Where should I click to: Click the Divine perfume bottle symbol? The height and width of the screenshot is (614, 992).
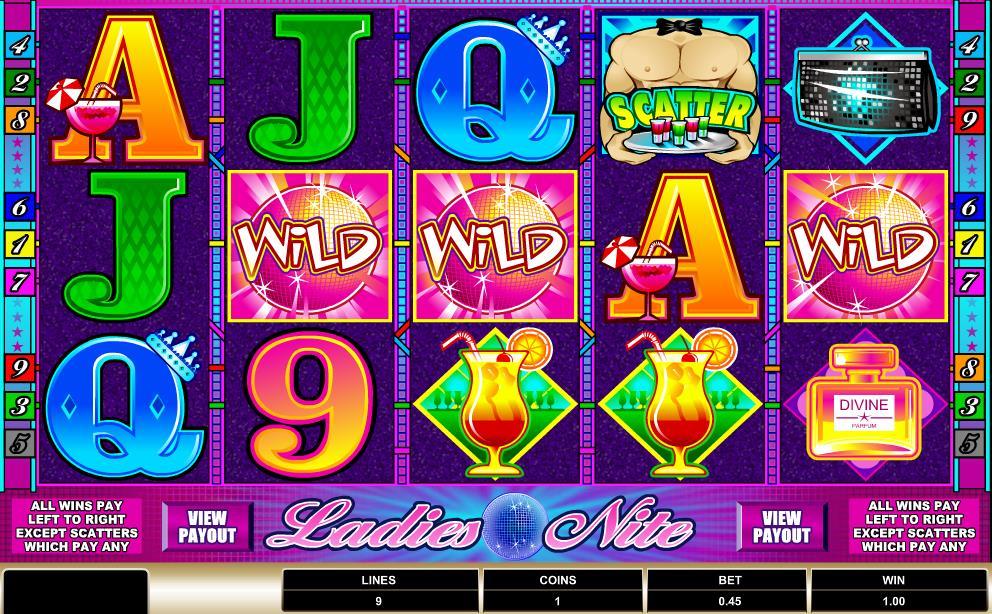coord(865,403)
